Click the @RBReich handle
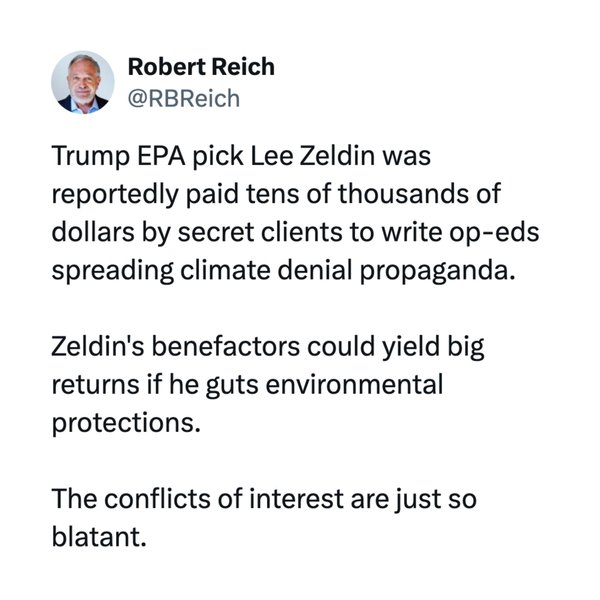Image resolution: width=600 pixels, height=600 pixels. point(184,100)
